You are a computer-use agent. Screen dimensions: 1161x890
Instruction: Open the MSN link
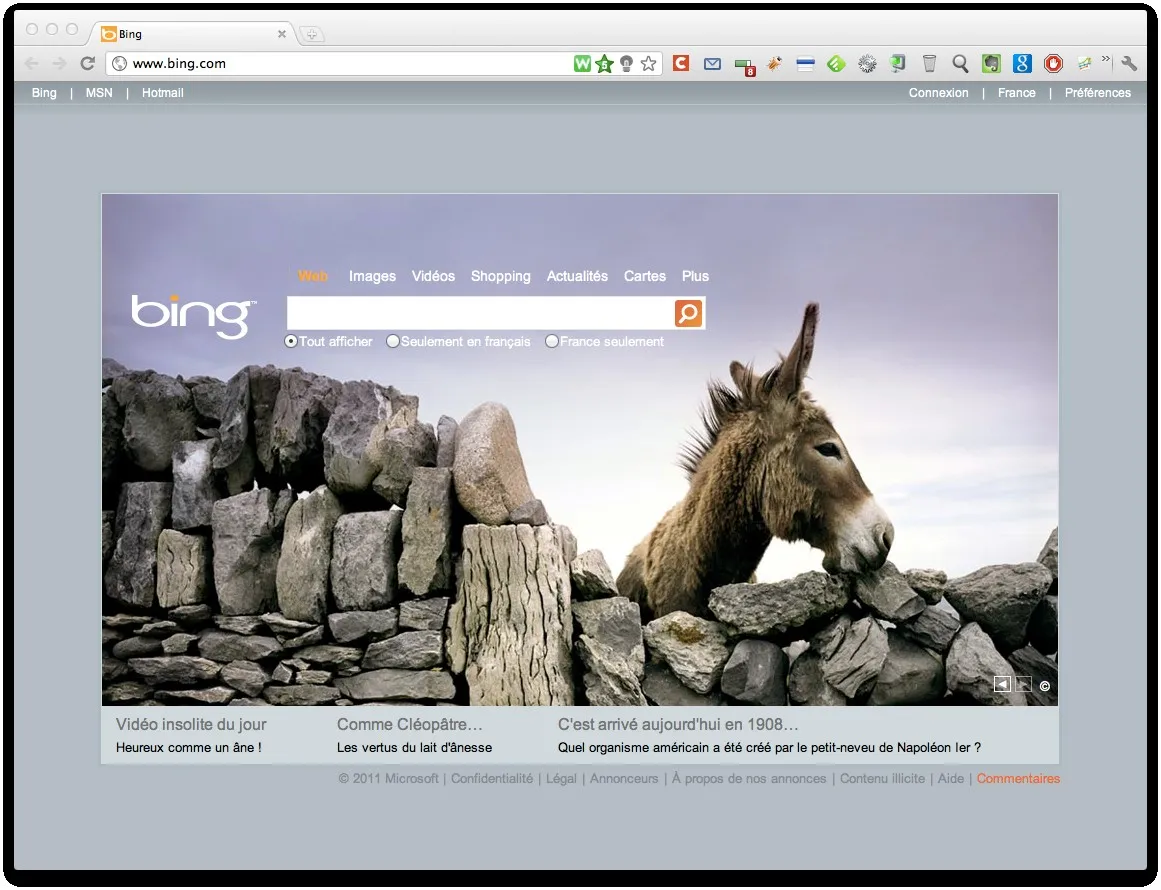[x=99, y=93]
